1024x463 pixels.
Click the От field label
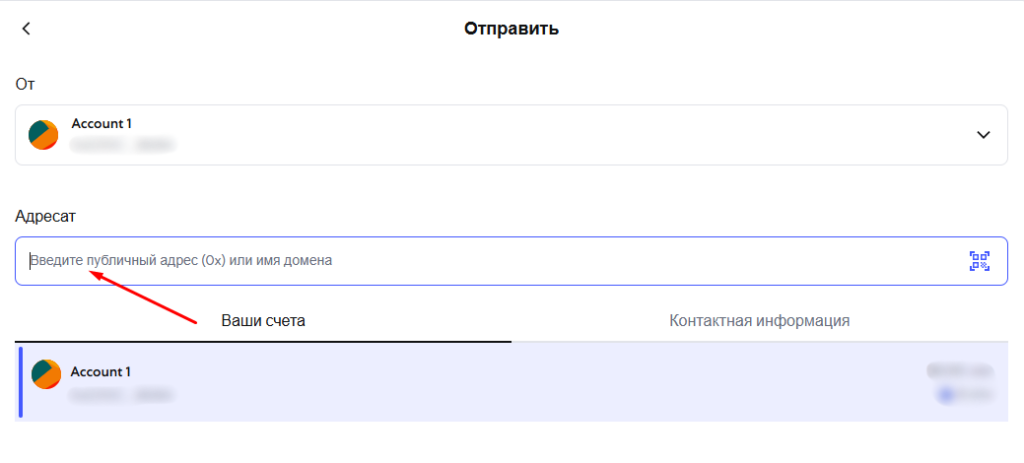point(26,84)
